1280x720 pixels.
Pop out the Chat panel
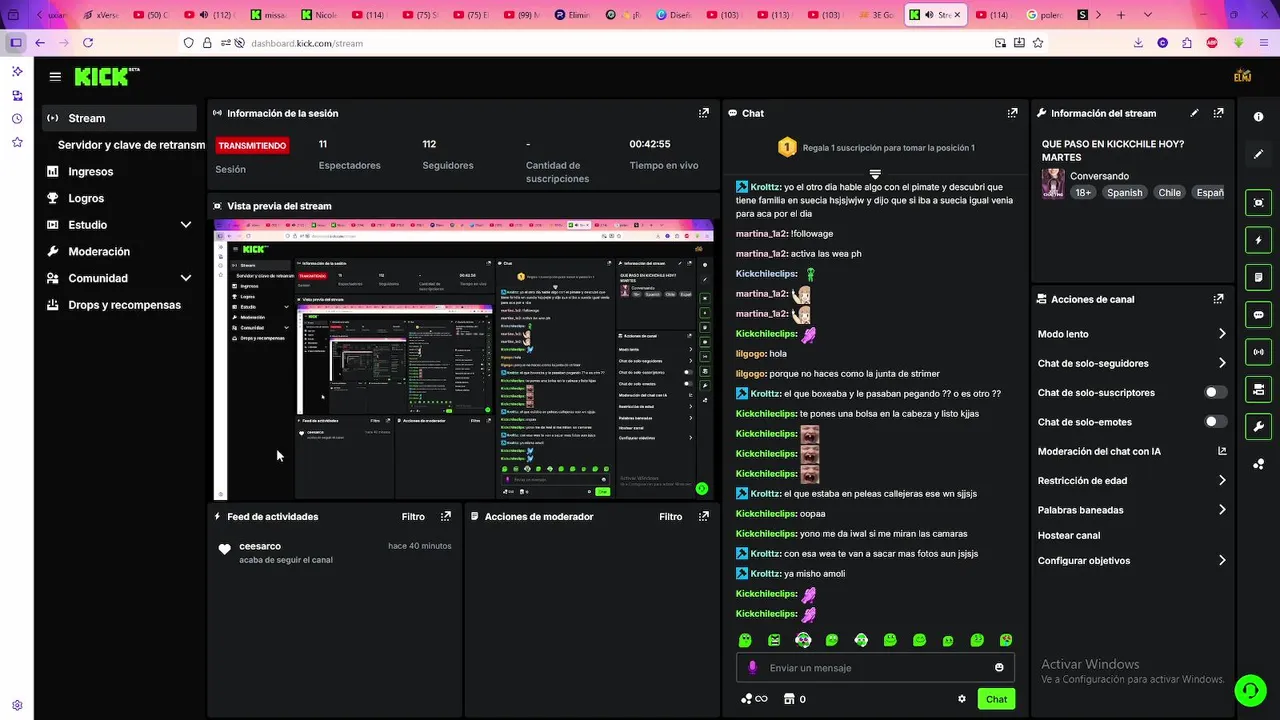1013,113
